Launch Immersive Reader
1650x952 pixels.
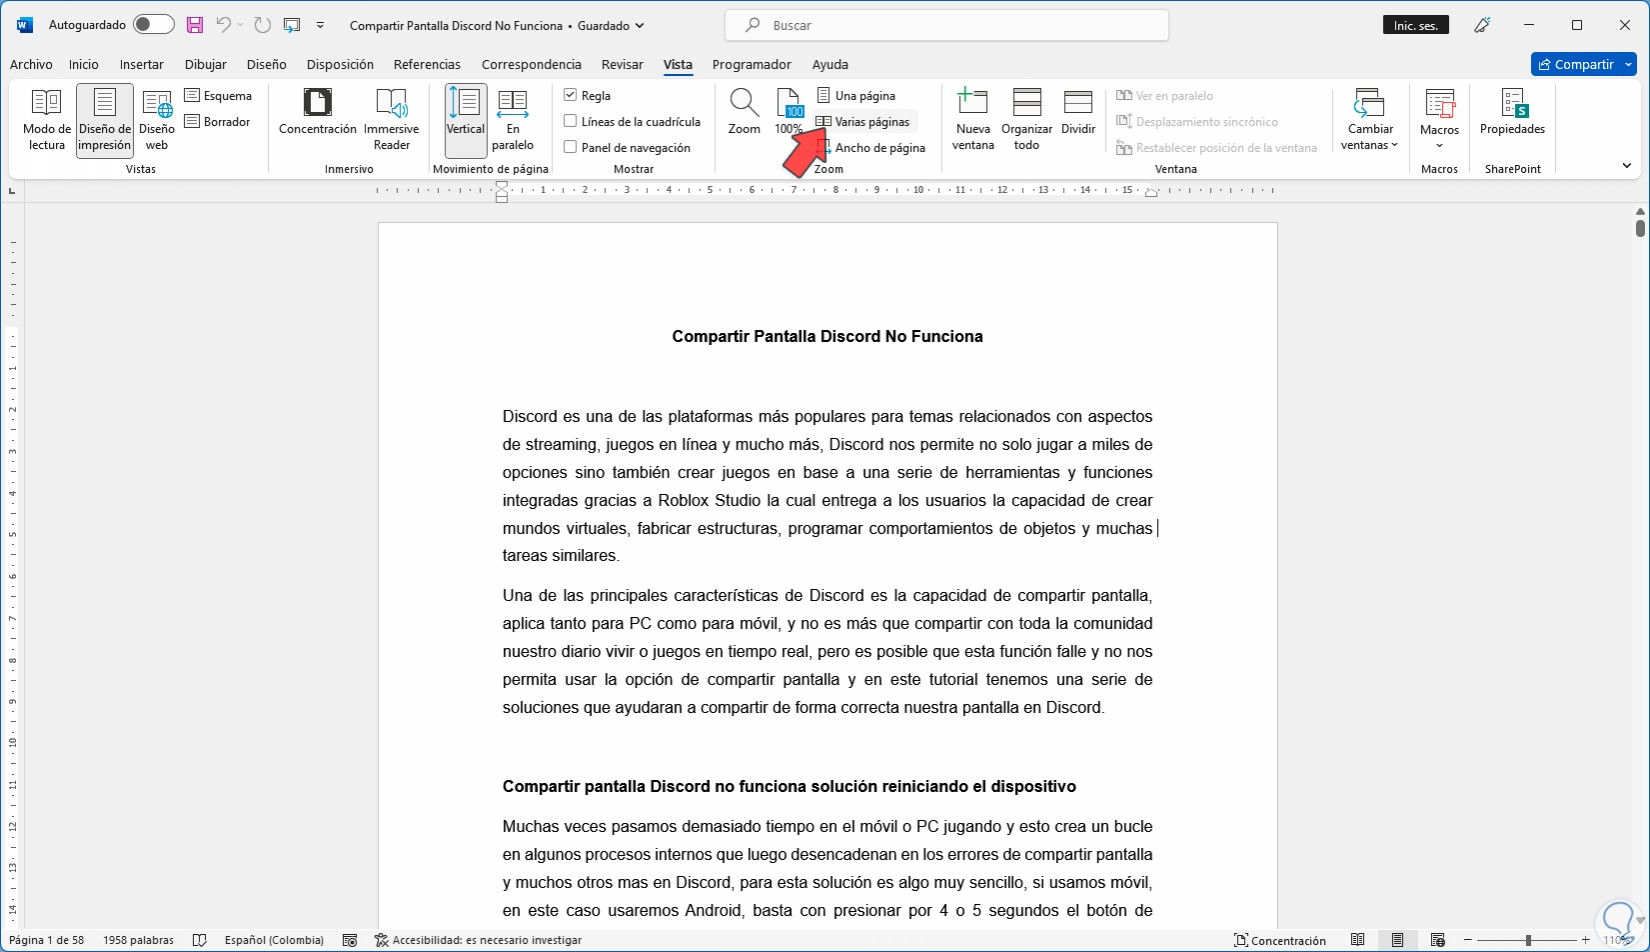point(392,120)
